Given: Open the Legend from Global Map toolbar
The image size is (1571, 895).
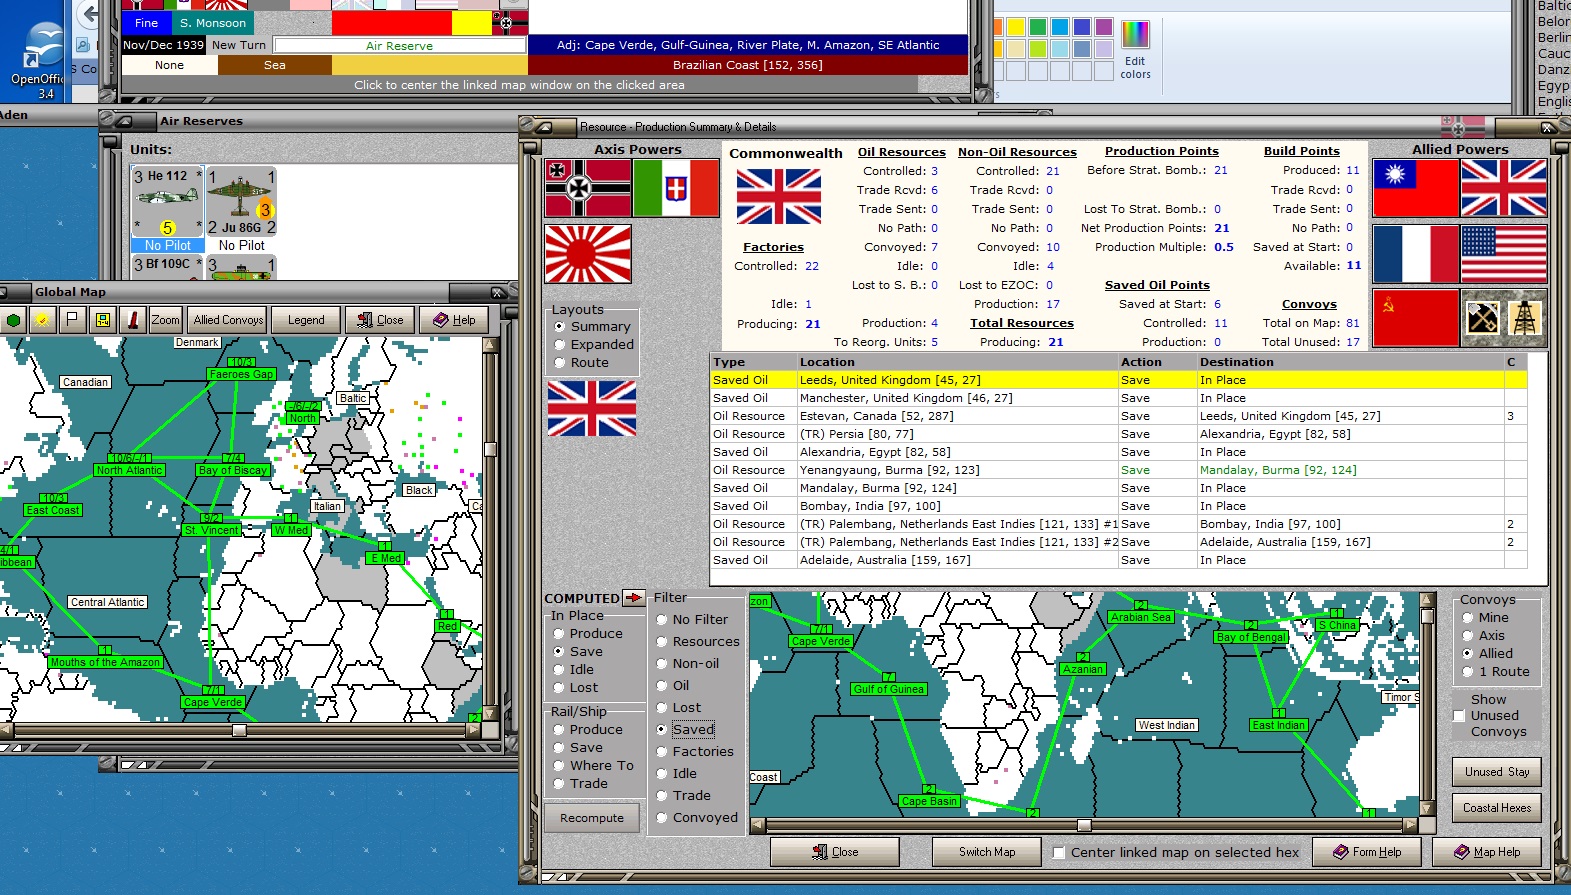Looking at the screenshot, I should pos(306,320).
